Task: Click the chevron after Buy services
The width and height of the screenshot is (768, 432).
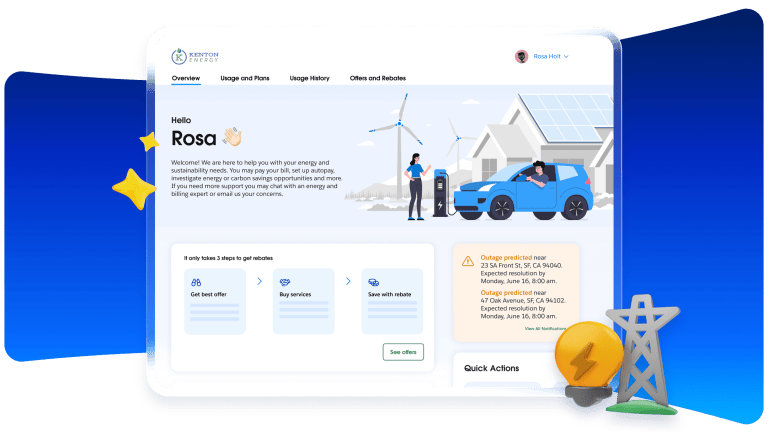Action: [x=348, y=281]
